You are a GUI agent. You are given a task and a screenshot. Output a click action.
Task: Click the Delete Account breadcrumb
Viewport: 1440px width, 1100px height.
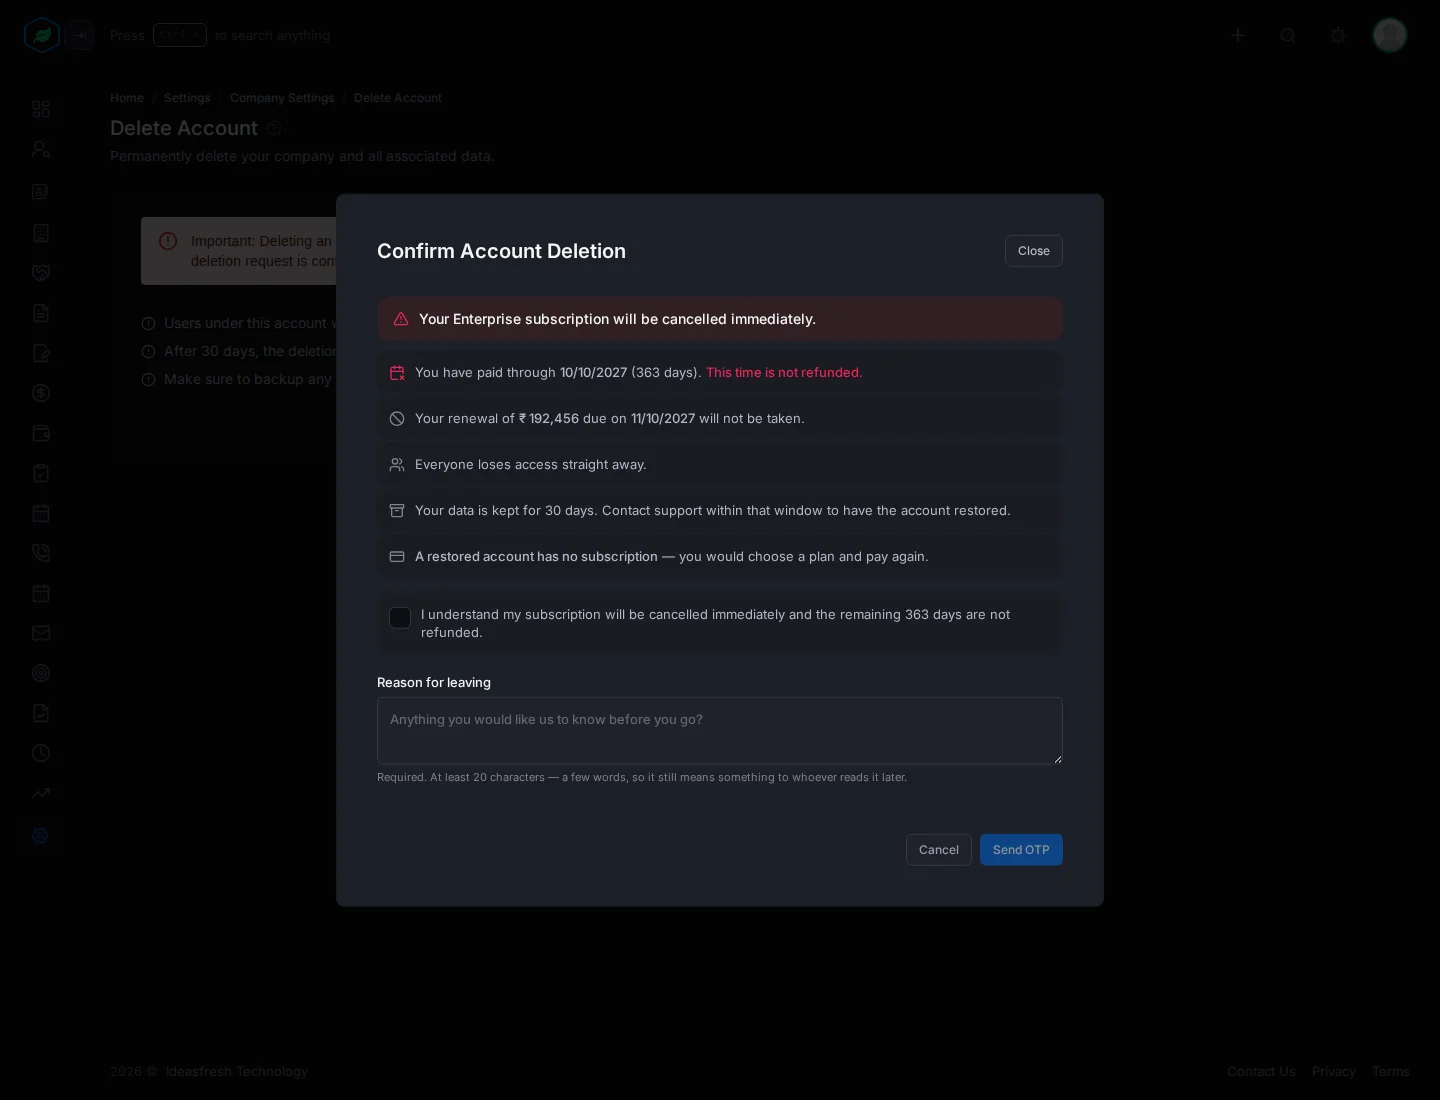coord(398,98)
